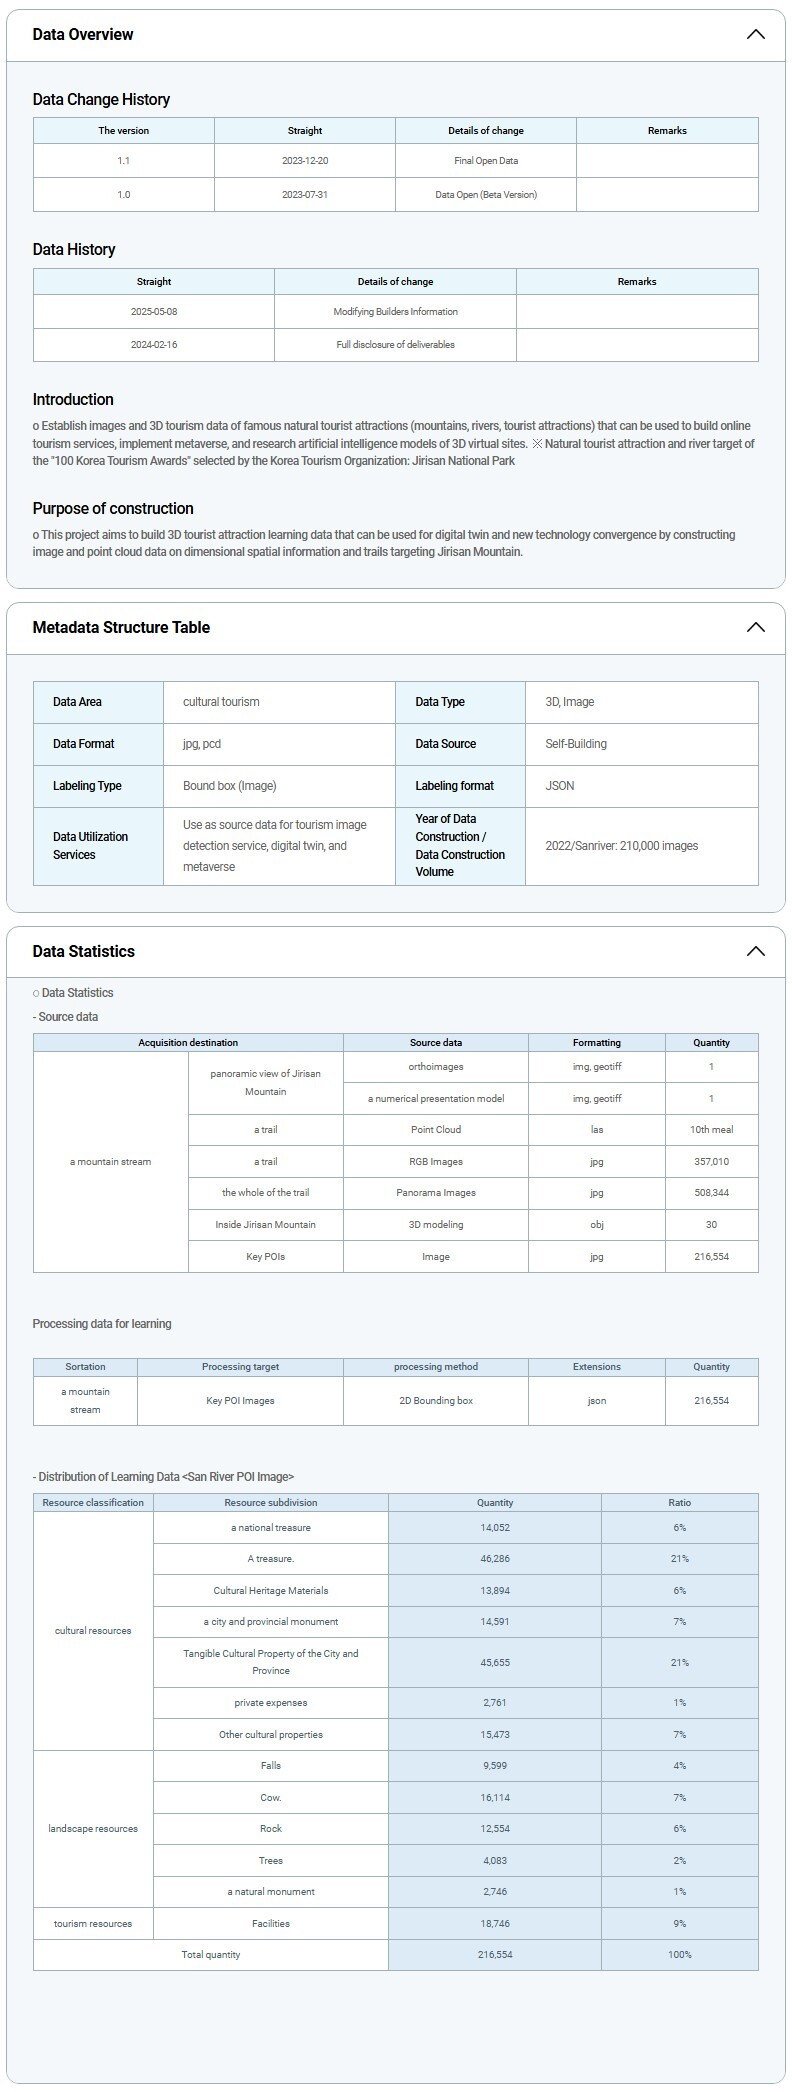792x2092 pixels.
Task: Click the Final Open Data cell
Action: click(485, 160)
